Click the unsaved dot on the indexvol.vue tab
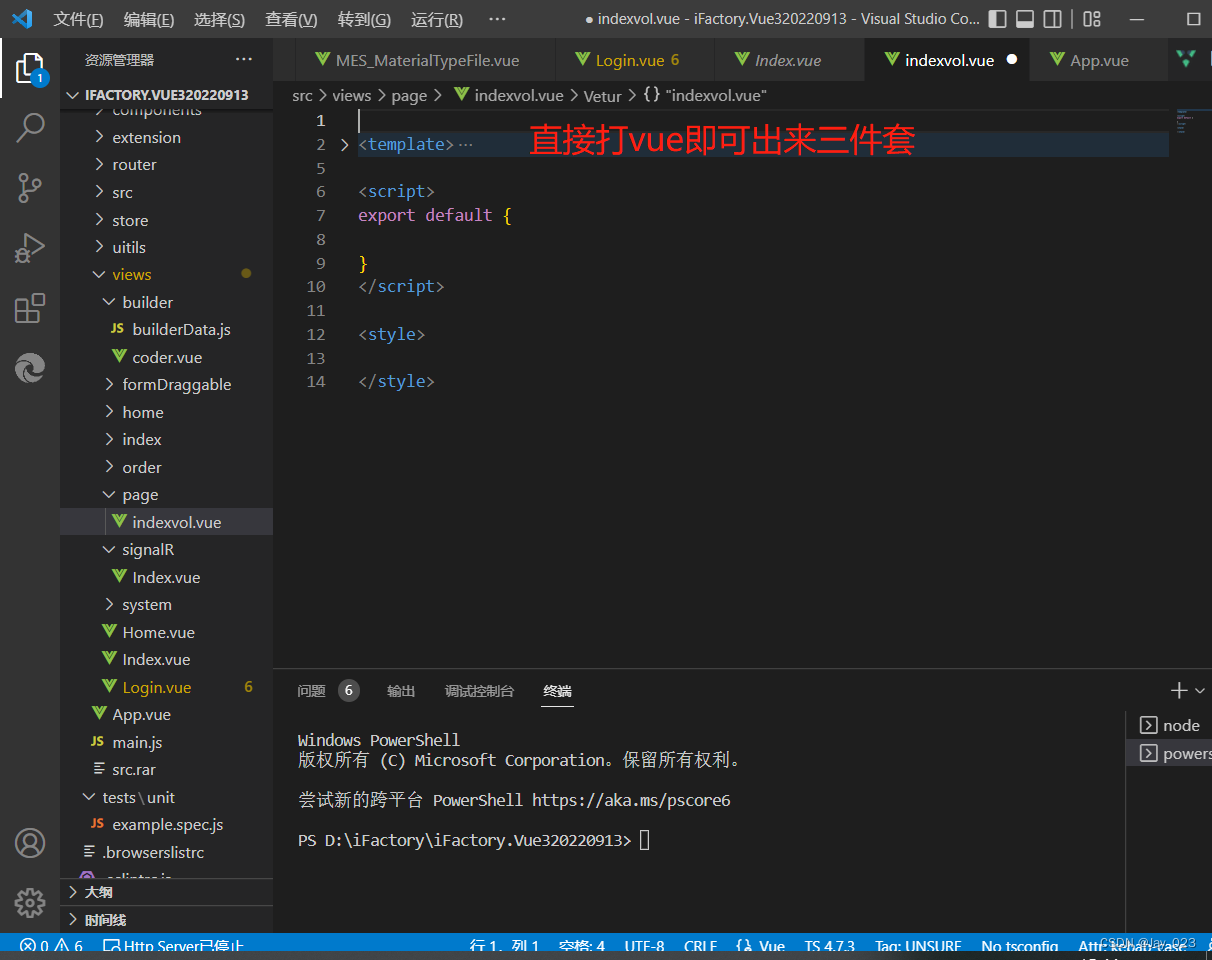The height and width of the screenshot is (960, 1212). [1011, 60]
